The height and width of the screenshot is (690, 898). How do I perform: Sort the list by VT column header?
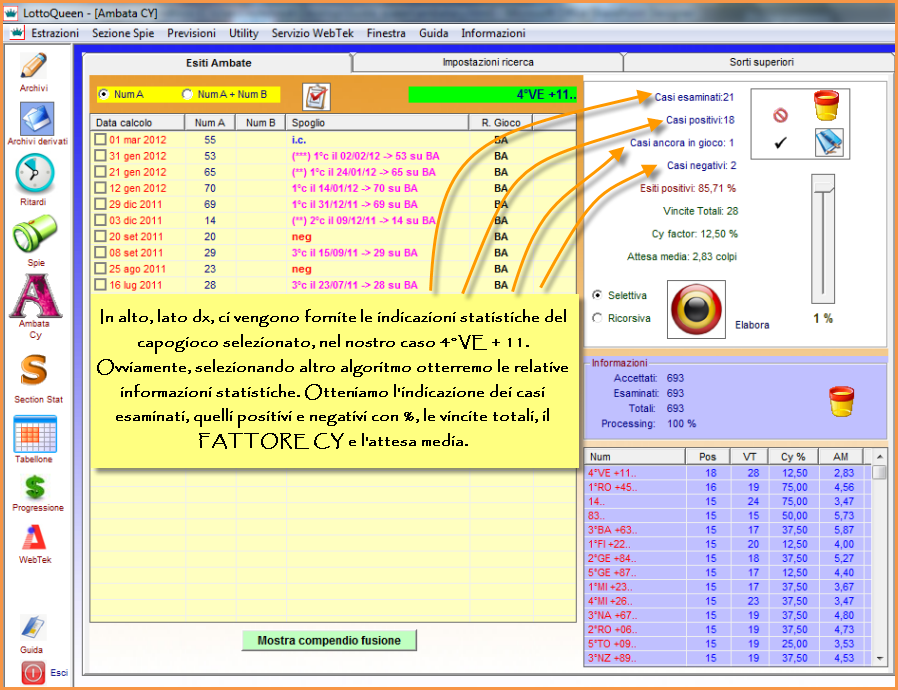click(x=749, y=457)
